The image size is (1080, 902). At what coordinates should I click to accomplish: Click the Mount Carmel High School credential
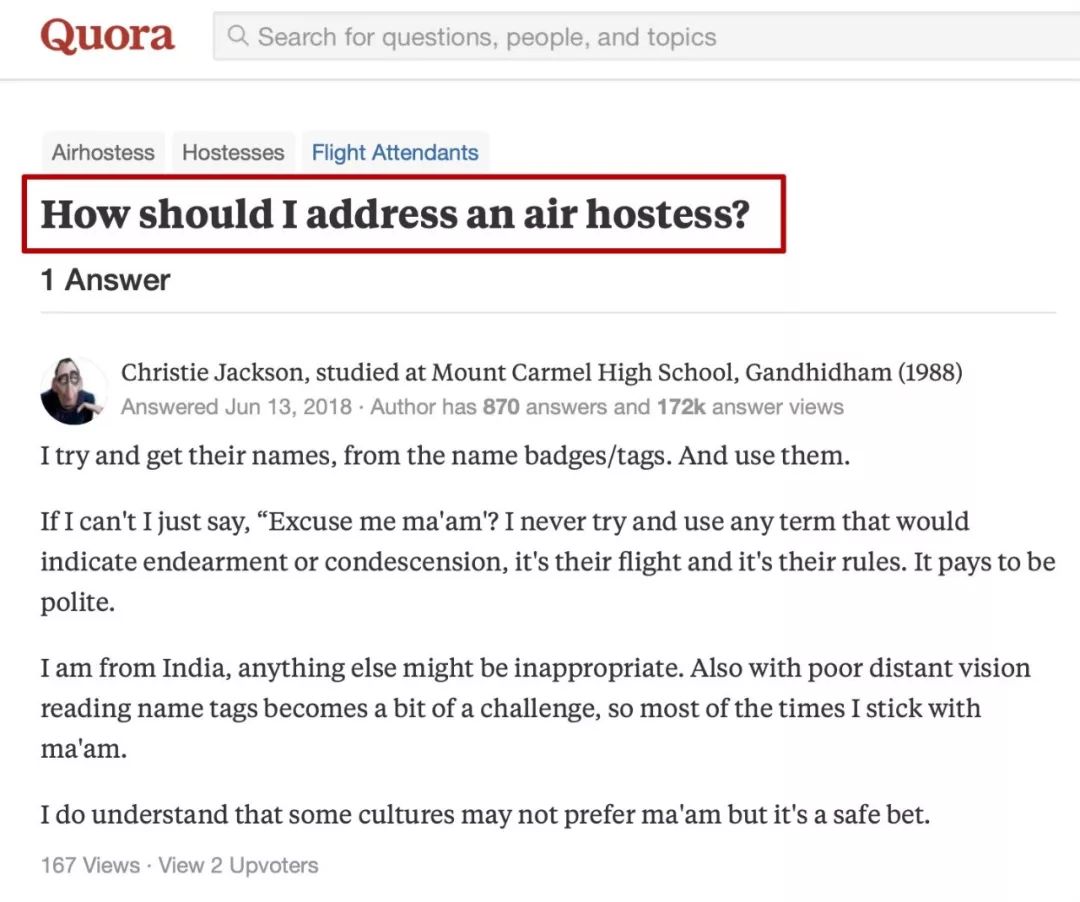coord(639,372)
